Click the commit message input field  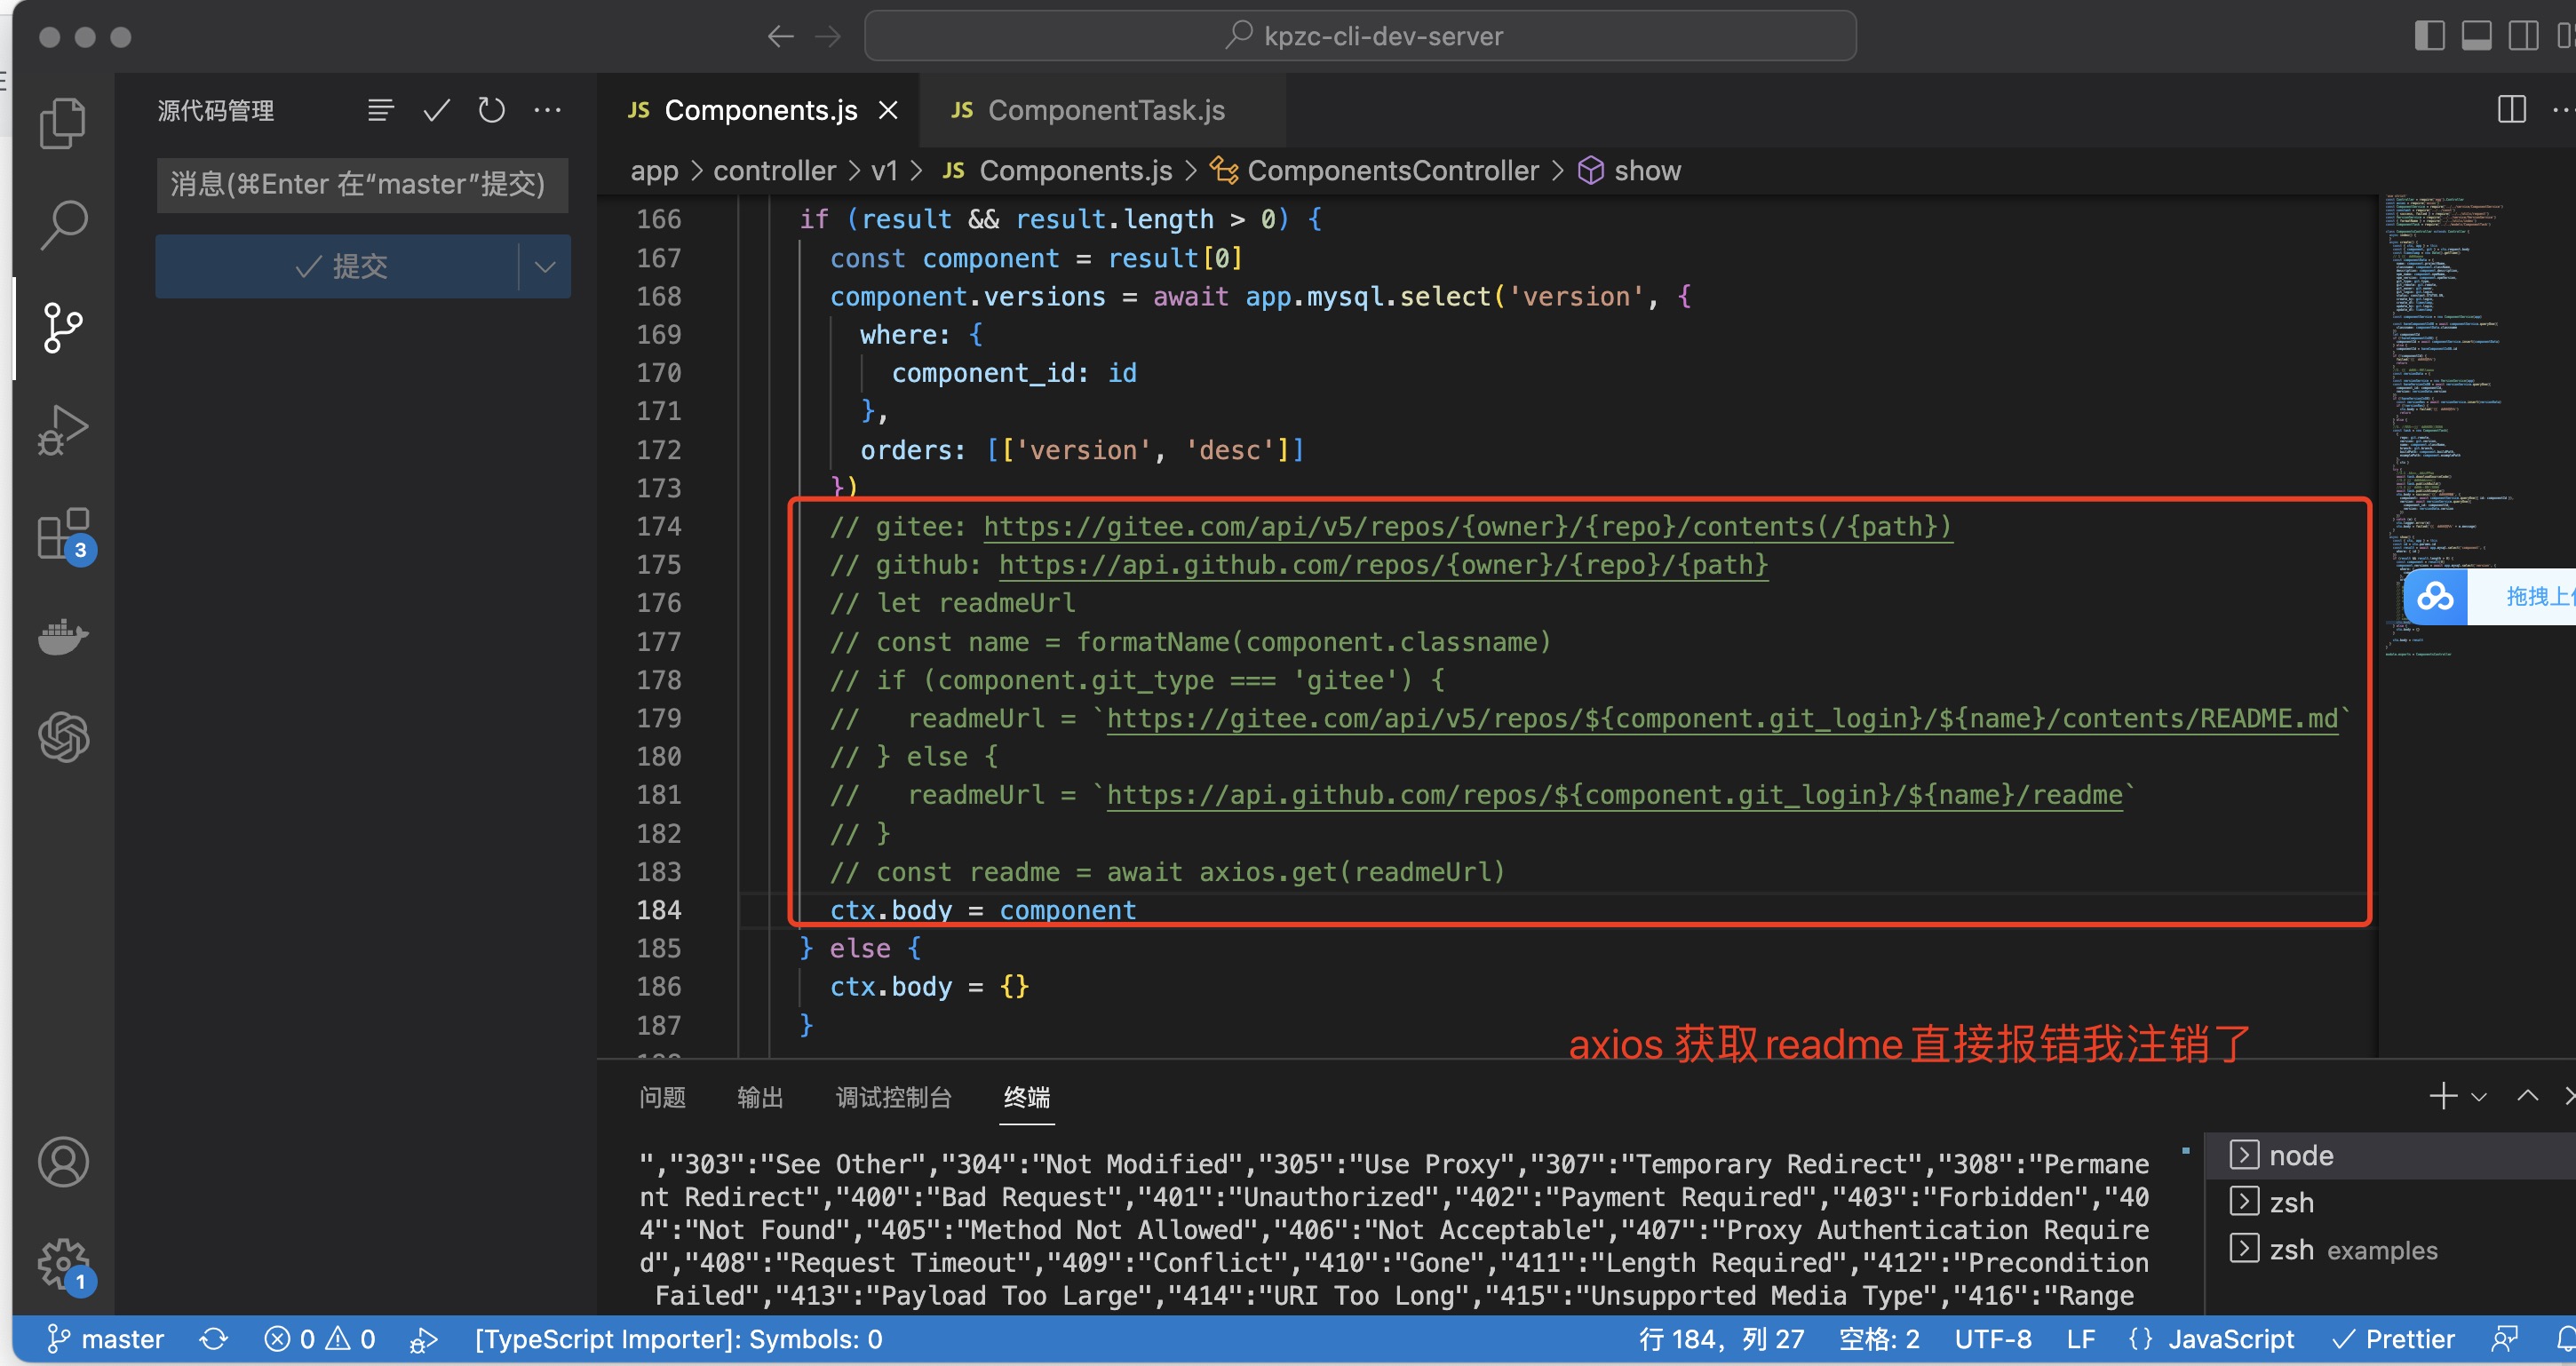pyautogui.click(x=362, y=184)
